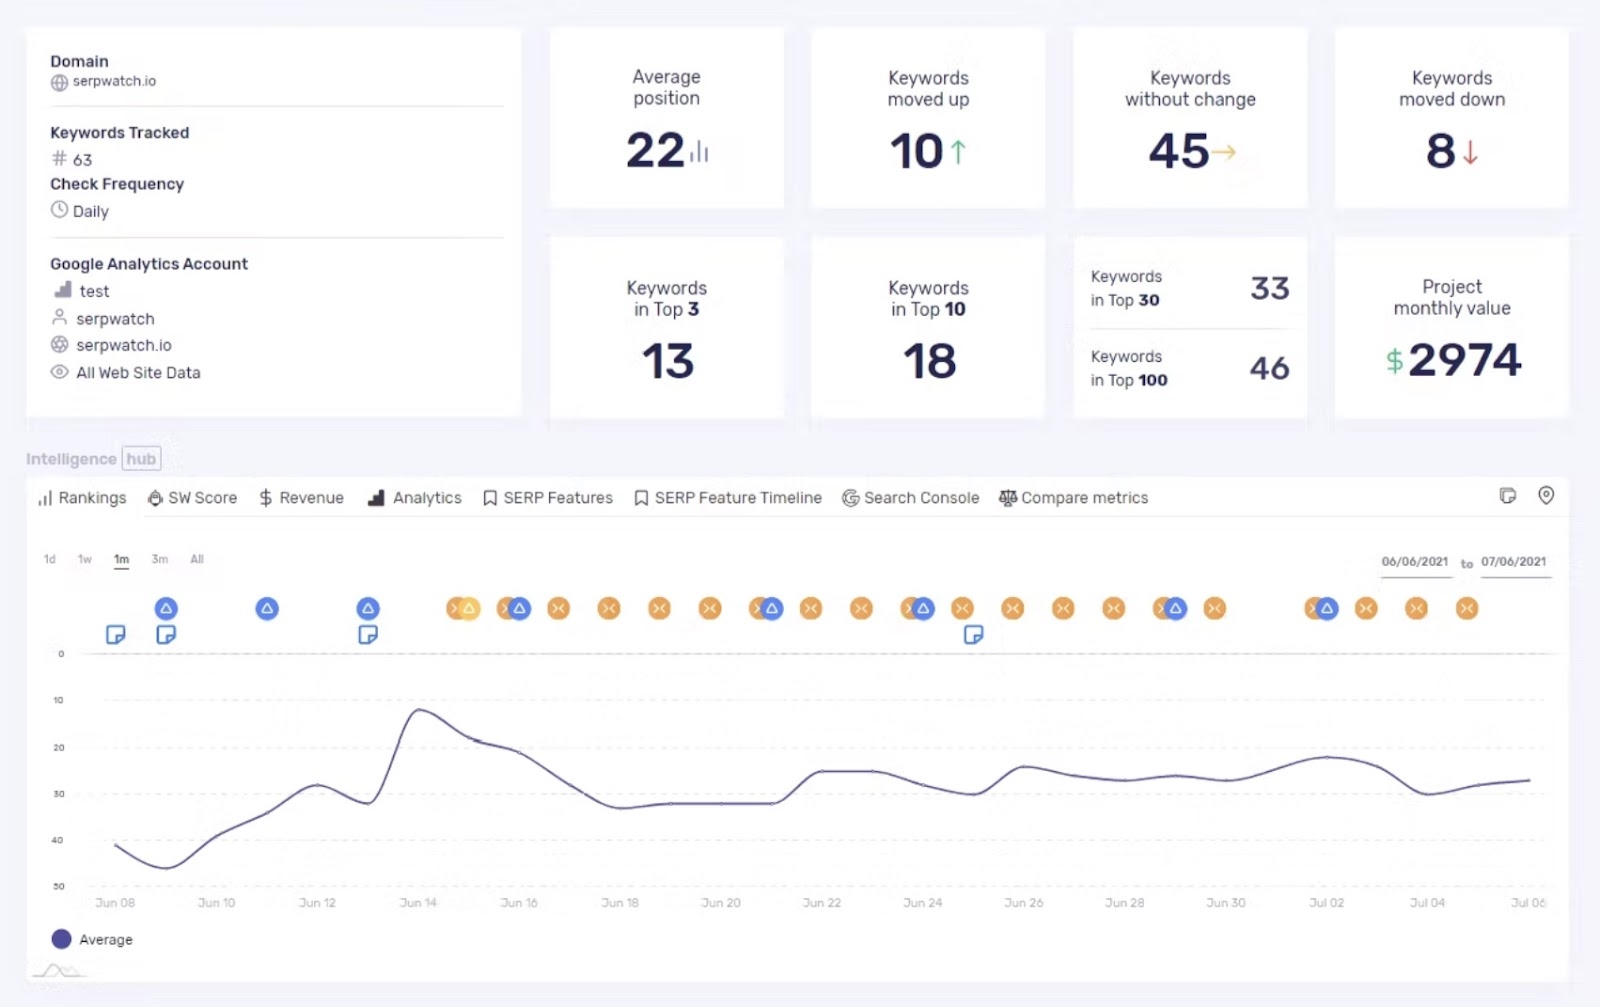Click the red down arrow next to 8
Viewport: 1600px width, 1007px height.
click(x=1470, y=152)
